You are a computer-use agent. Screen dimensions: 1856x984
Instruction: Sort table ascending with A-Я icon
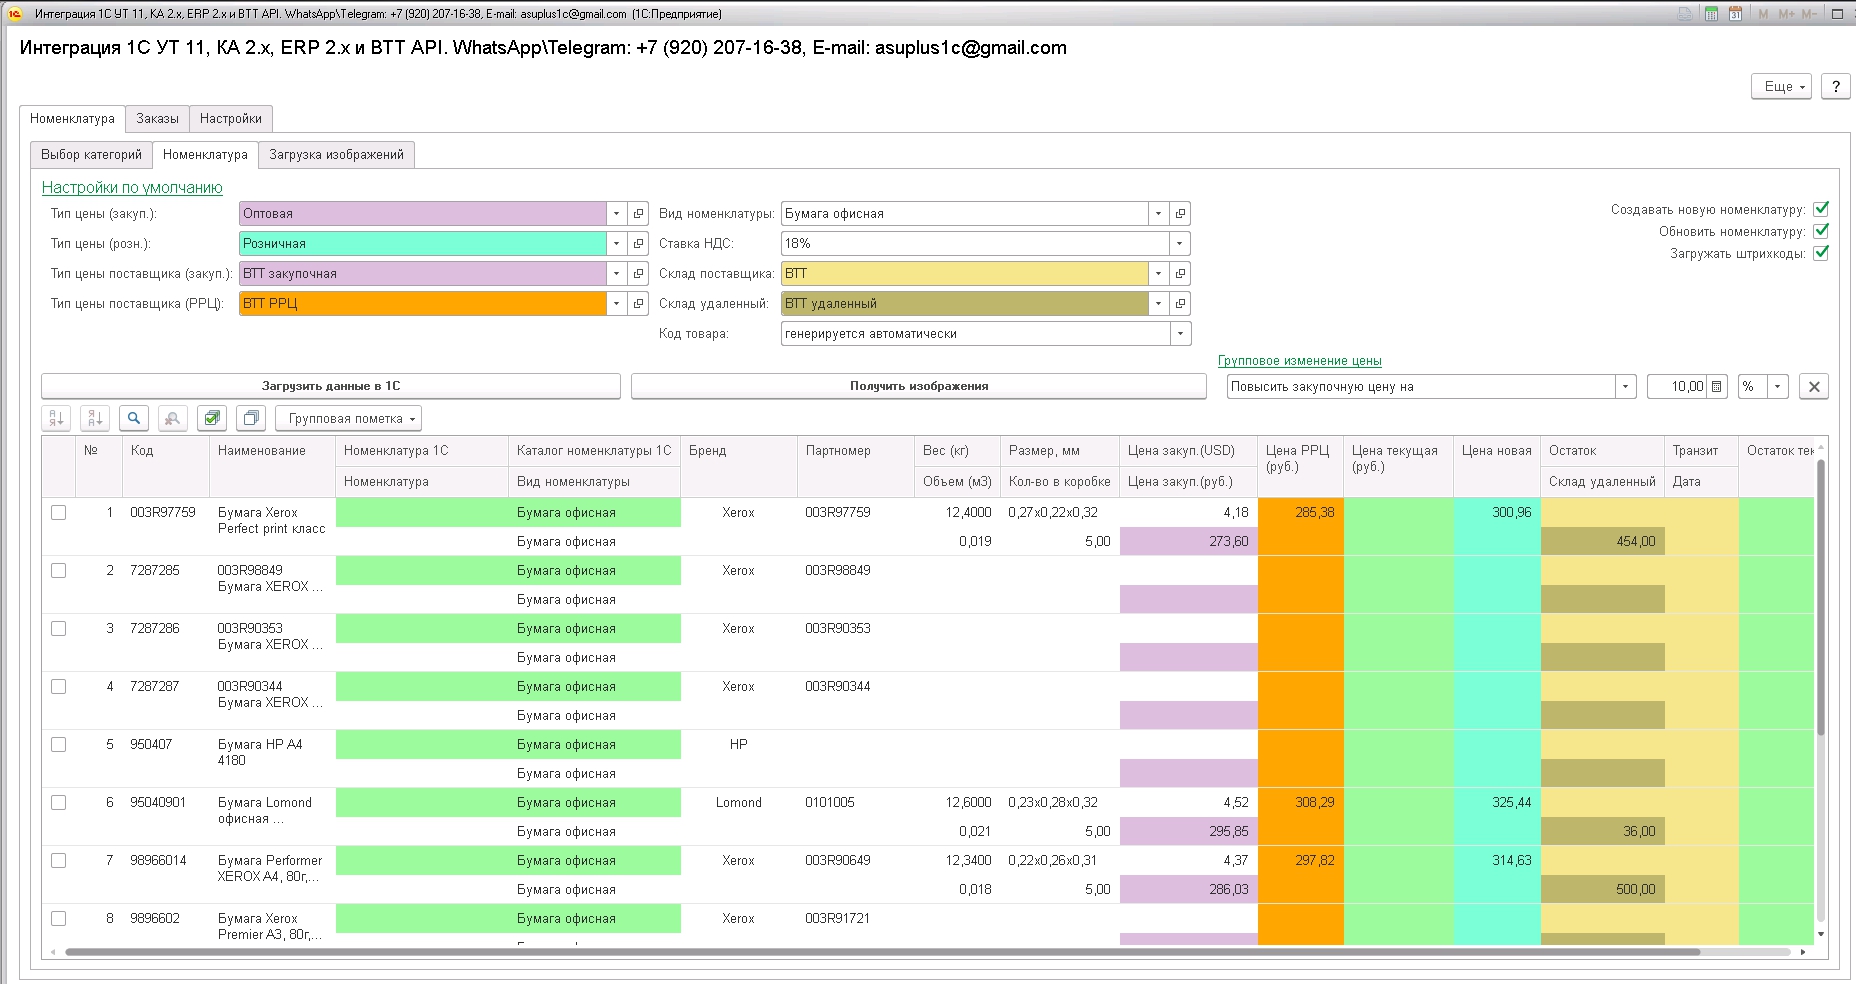point(56,418)
